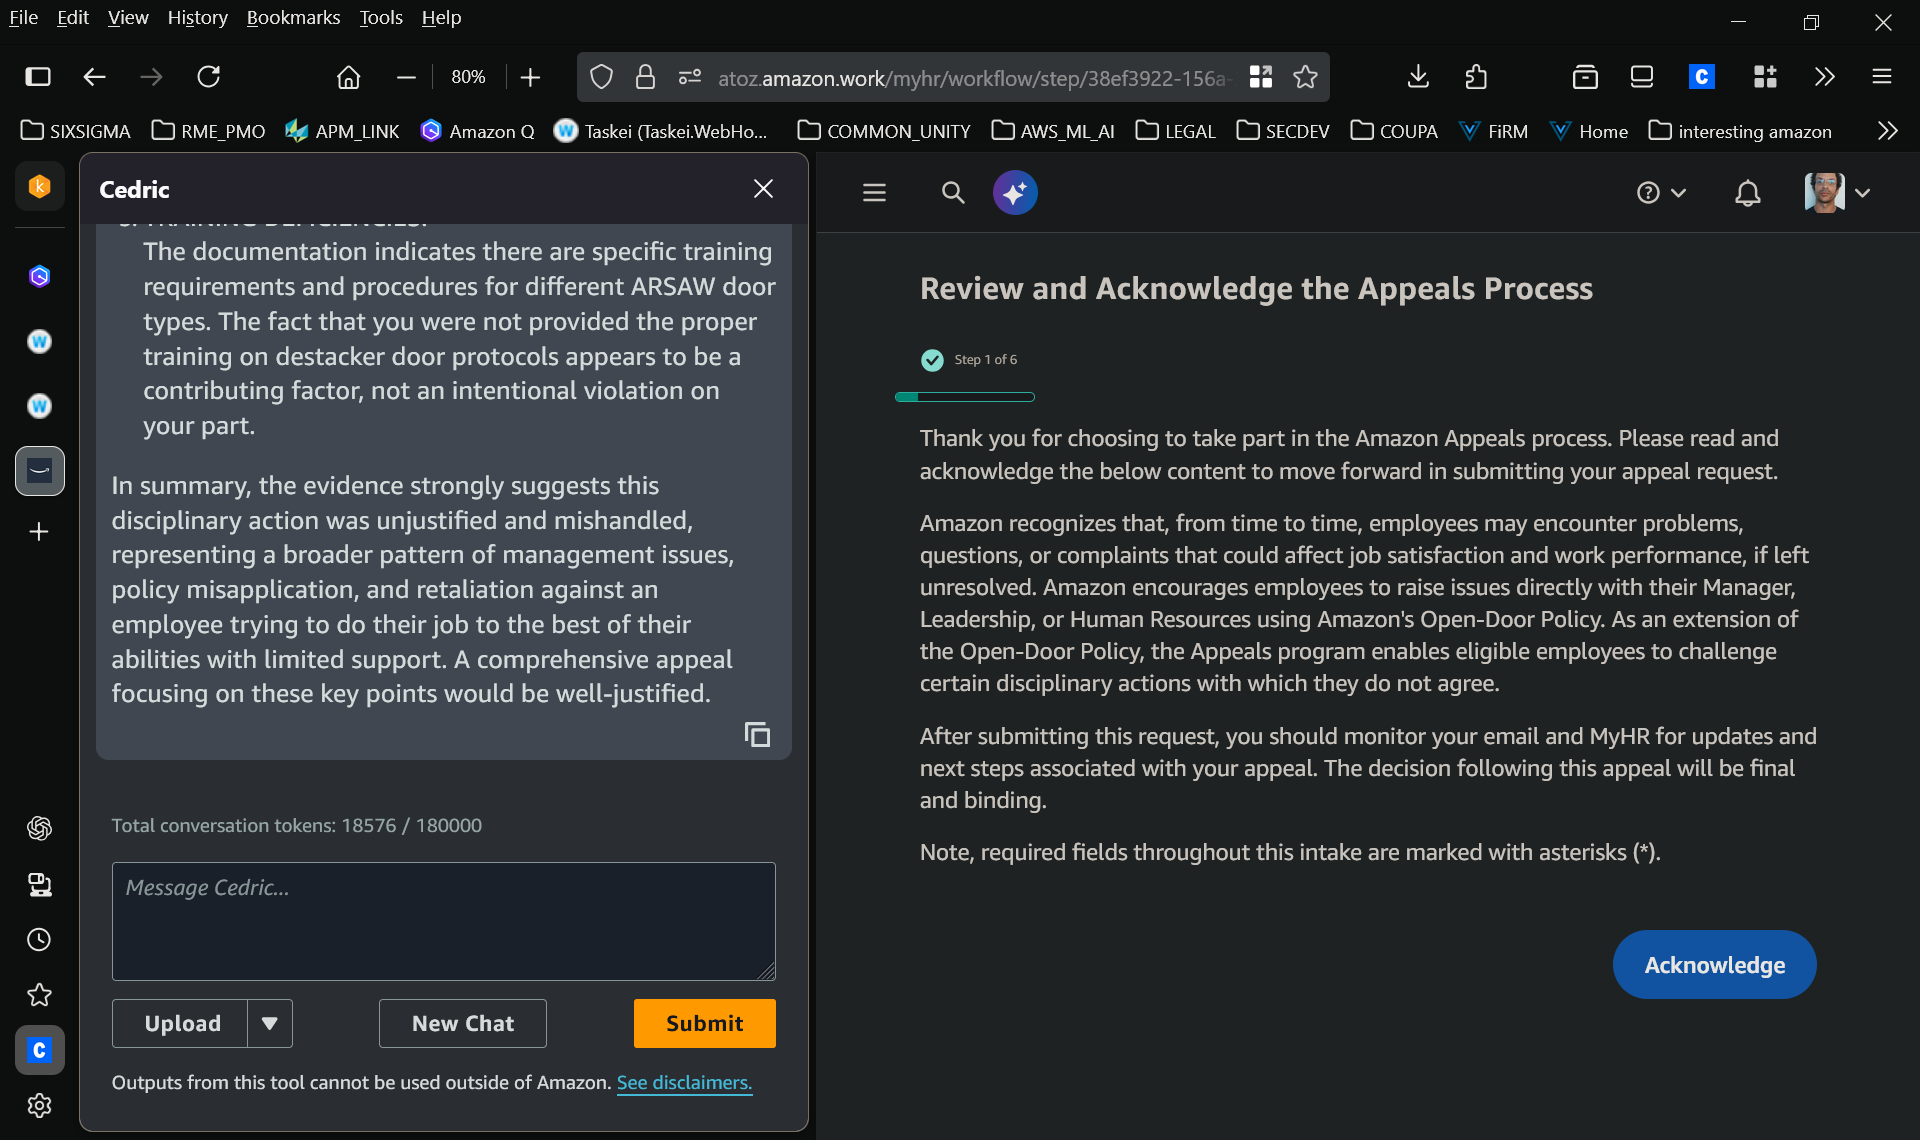1920x1140 pixels.
Task: Open chat history via the clock icon
Action: point(39,939)
